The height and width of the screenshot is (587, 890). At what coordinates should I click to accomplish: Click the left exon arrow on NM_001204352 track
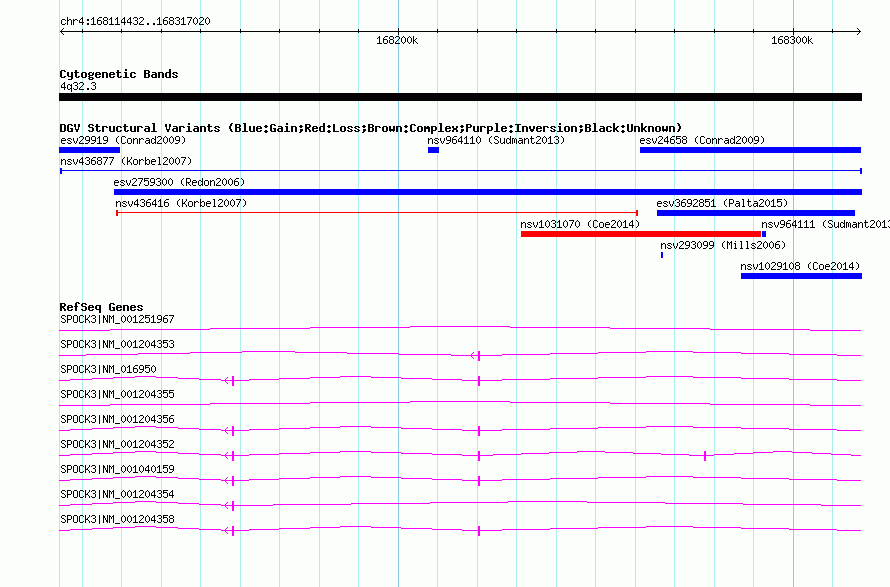pyautogui.click(x=229, y=456)
